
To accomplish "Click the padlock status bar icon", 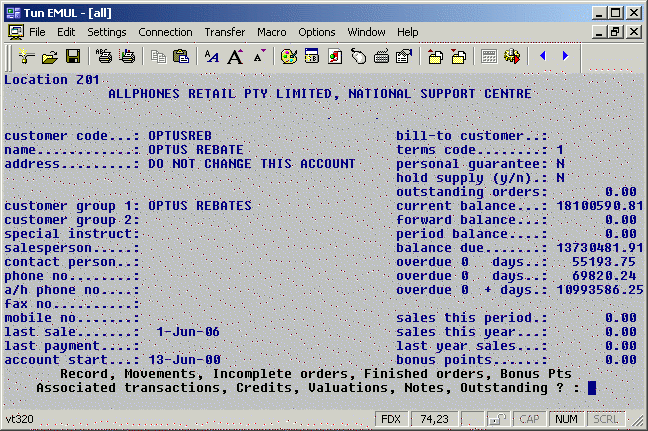I will tap(497, 419).
